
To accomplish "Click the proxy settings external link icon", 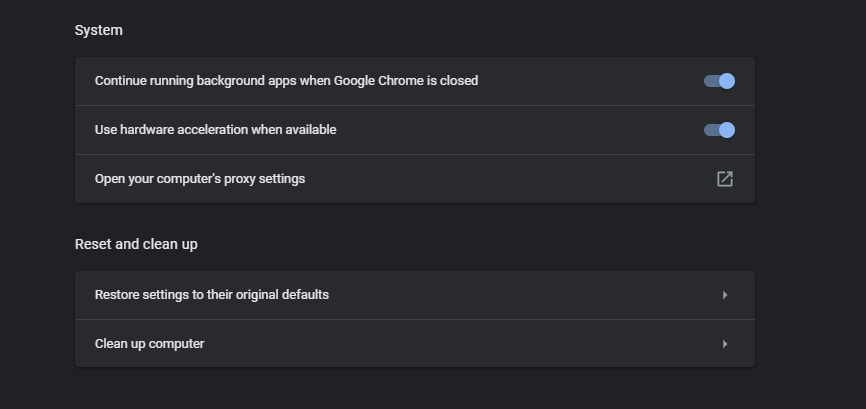I will (725, 179).
